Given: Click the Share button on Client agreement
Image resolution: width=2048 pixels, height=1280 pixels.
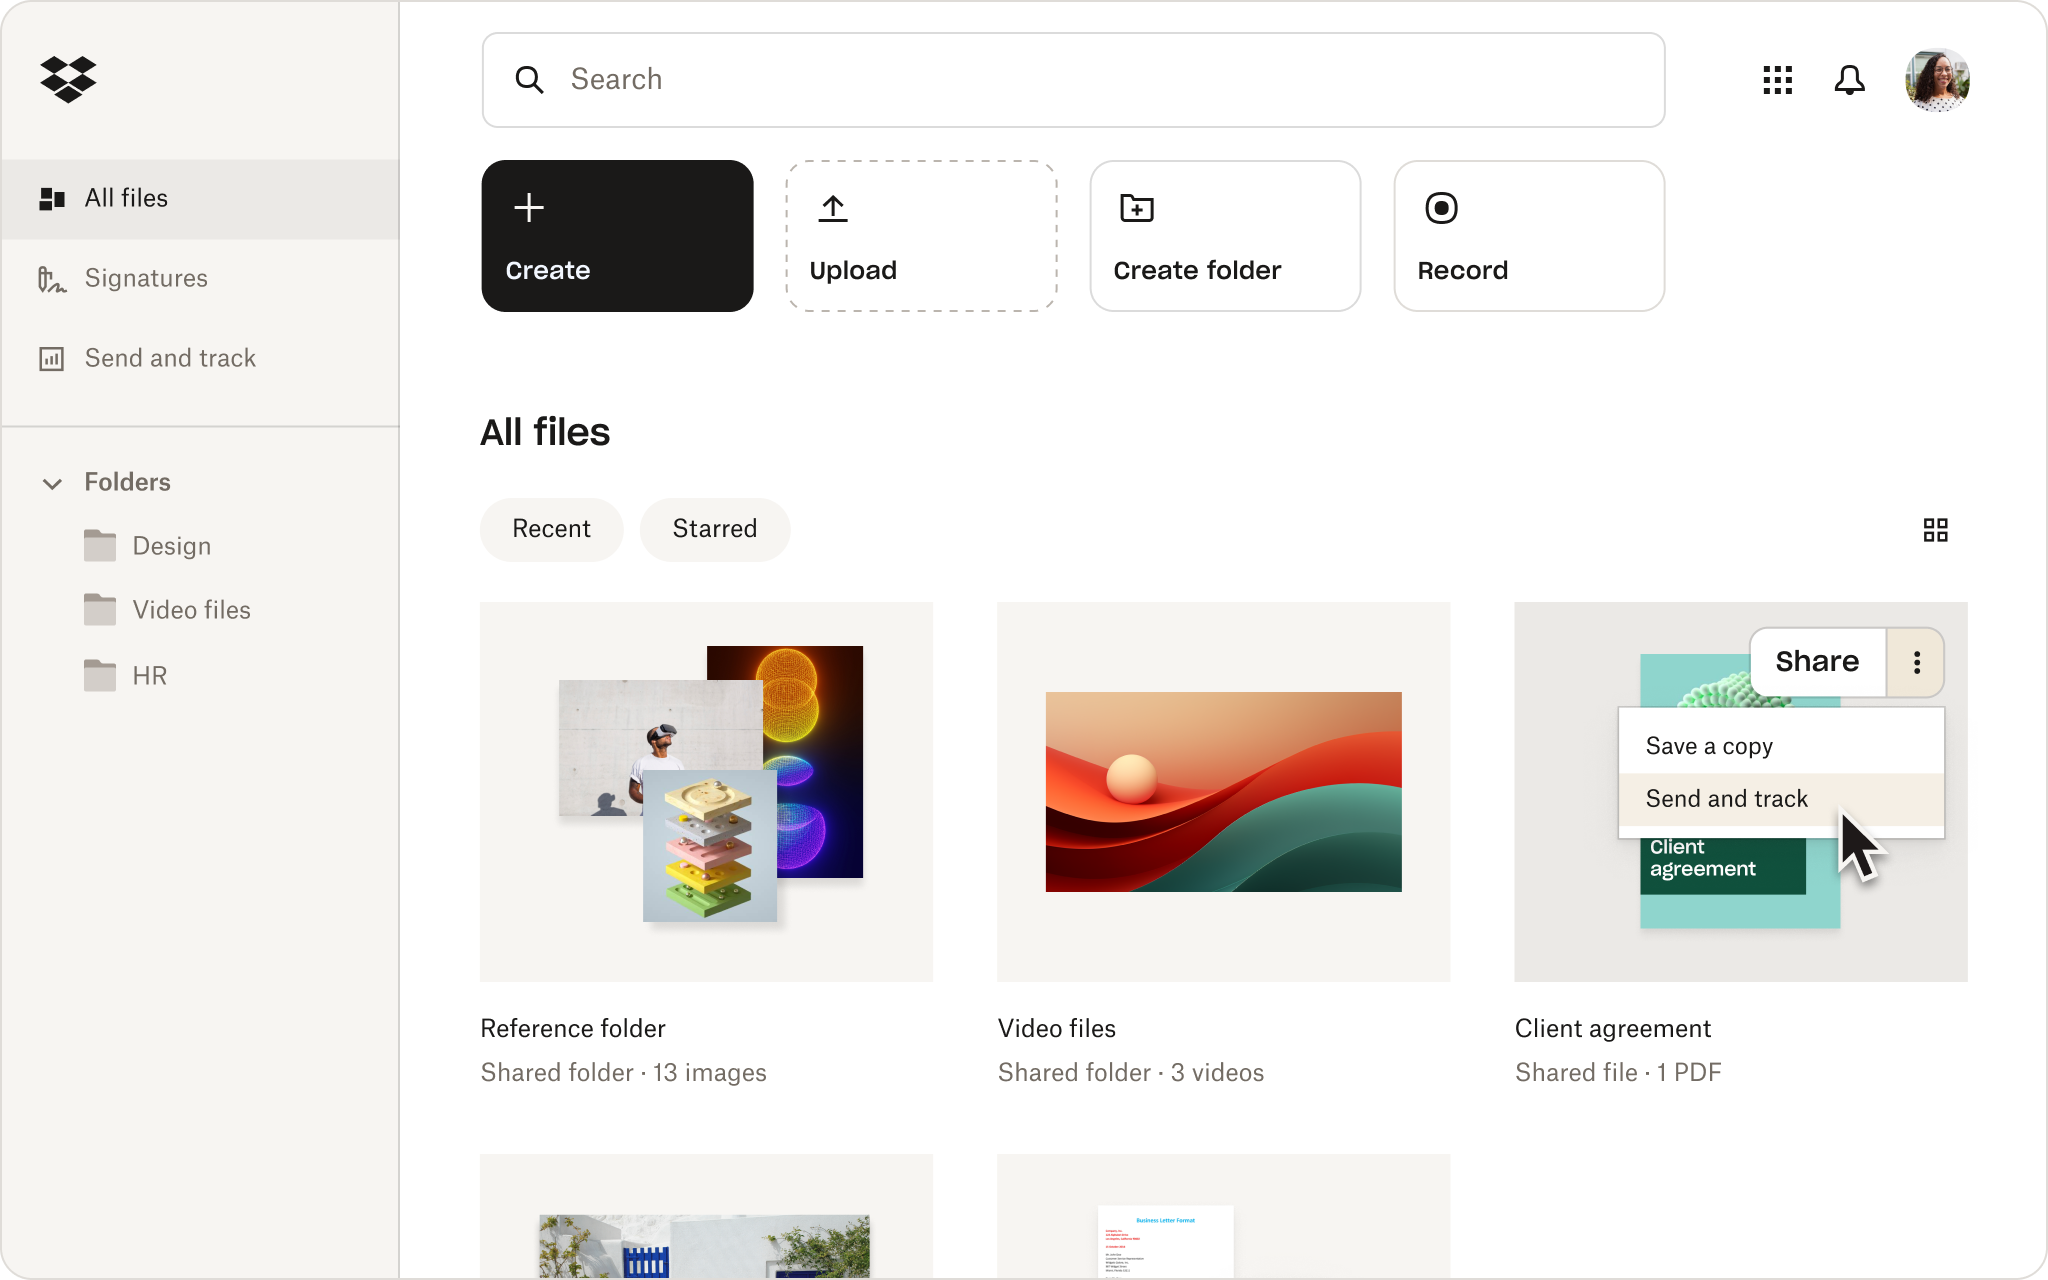Looking at the screenshot, I should point(1817,662).
